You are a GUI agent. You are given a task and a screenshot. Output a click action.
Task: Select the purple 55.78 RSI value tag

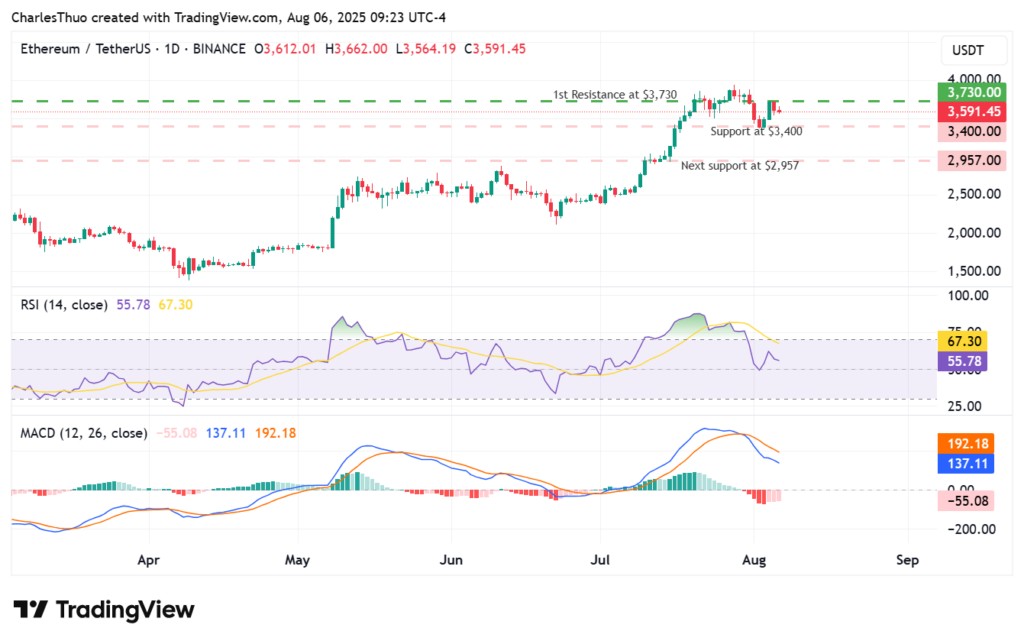pyautogui.click(x=963, y=361)
